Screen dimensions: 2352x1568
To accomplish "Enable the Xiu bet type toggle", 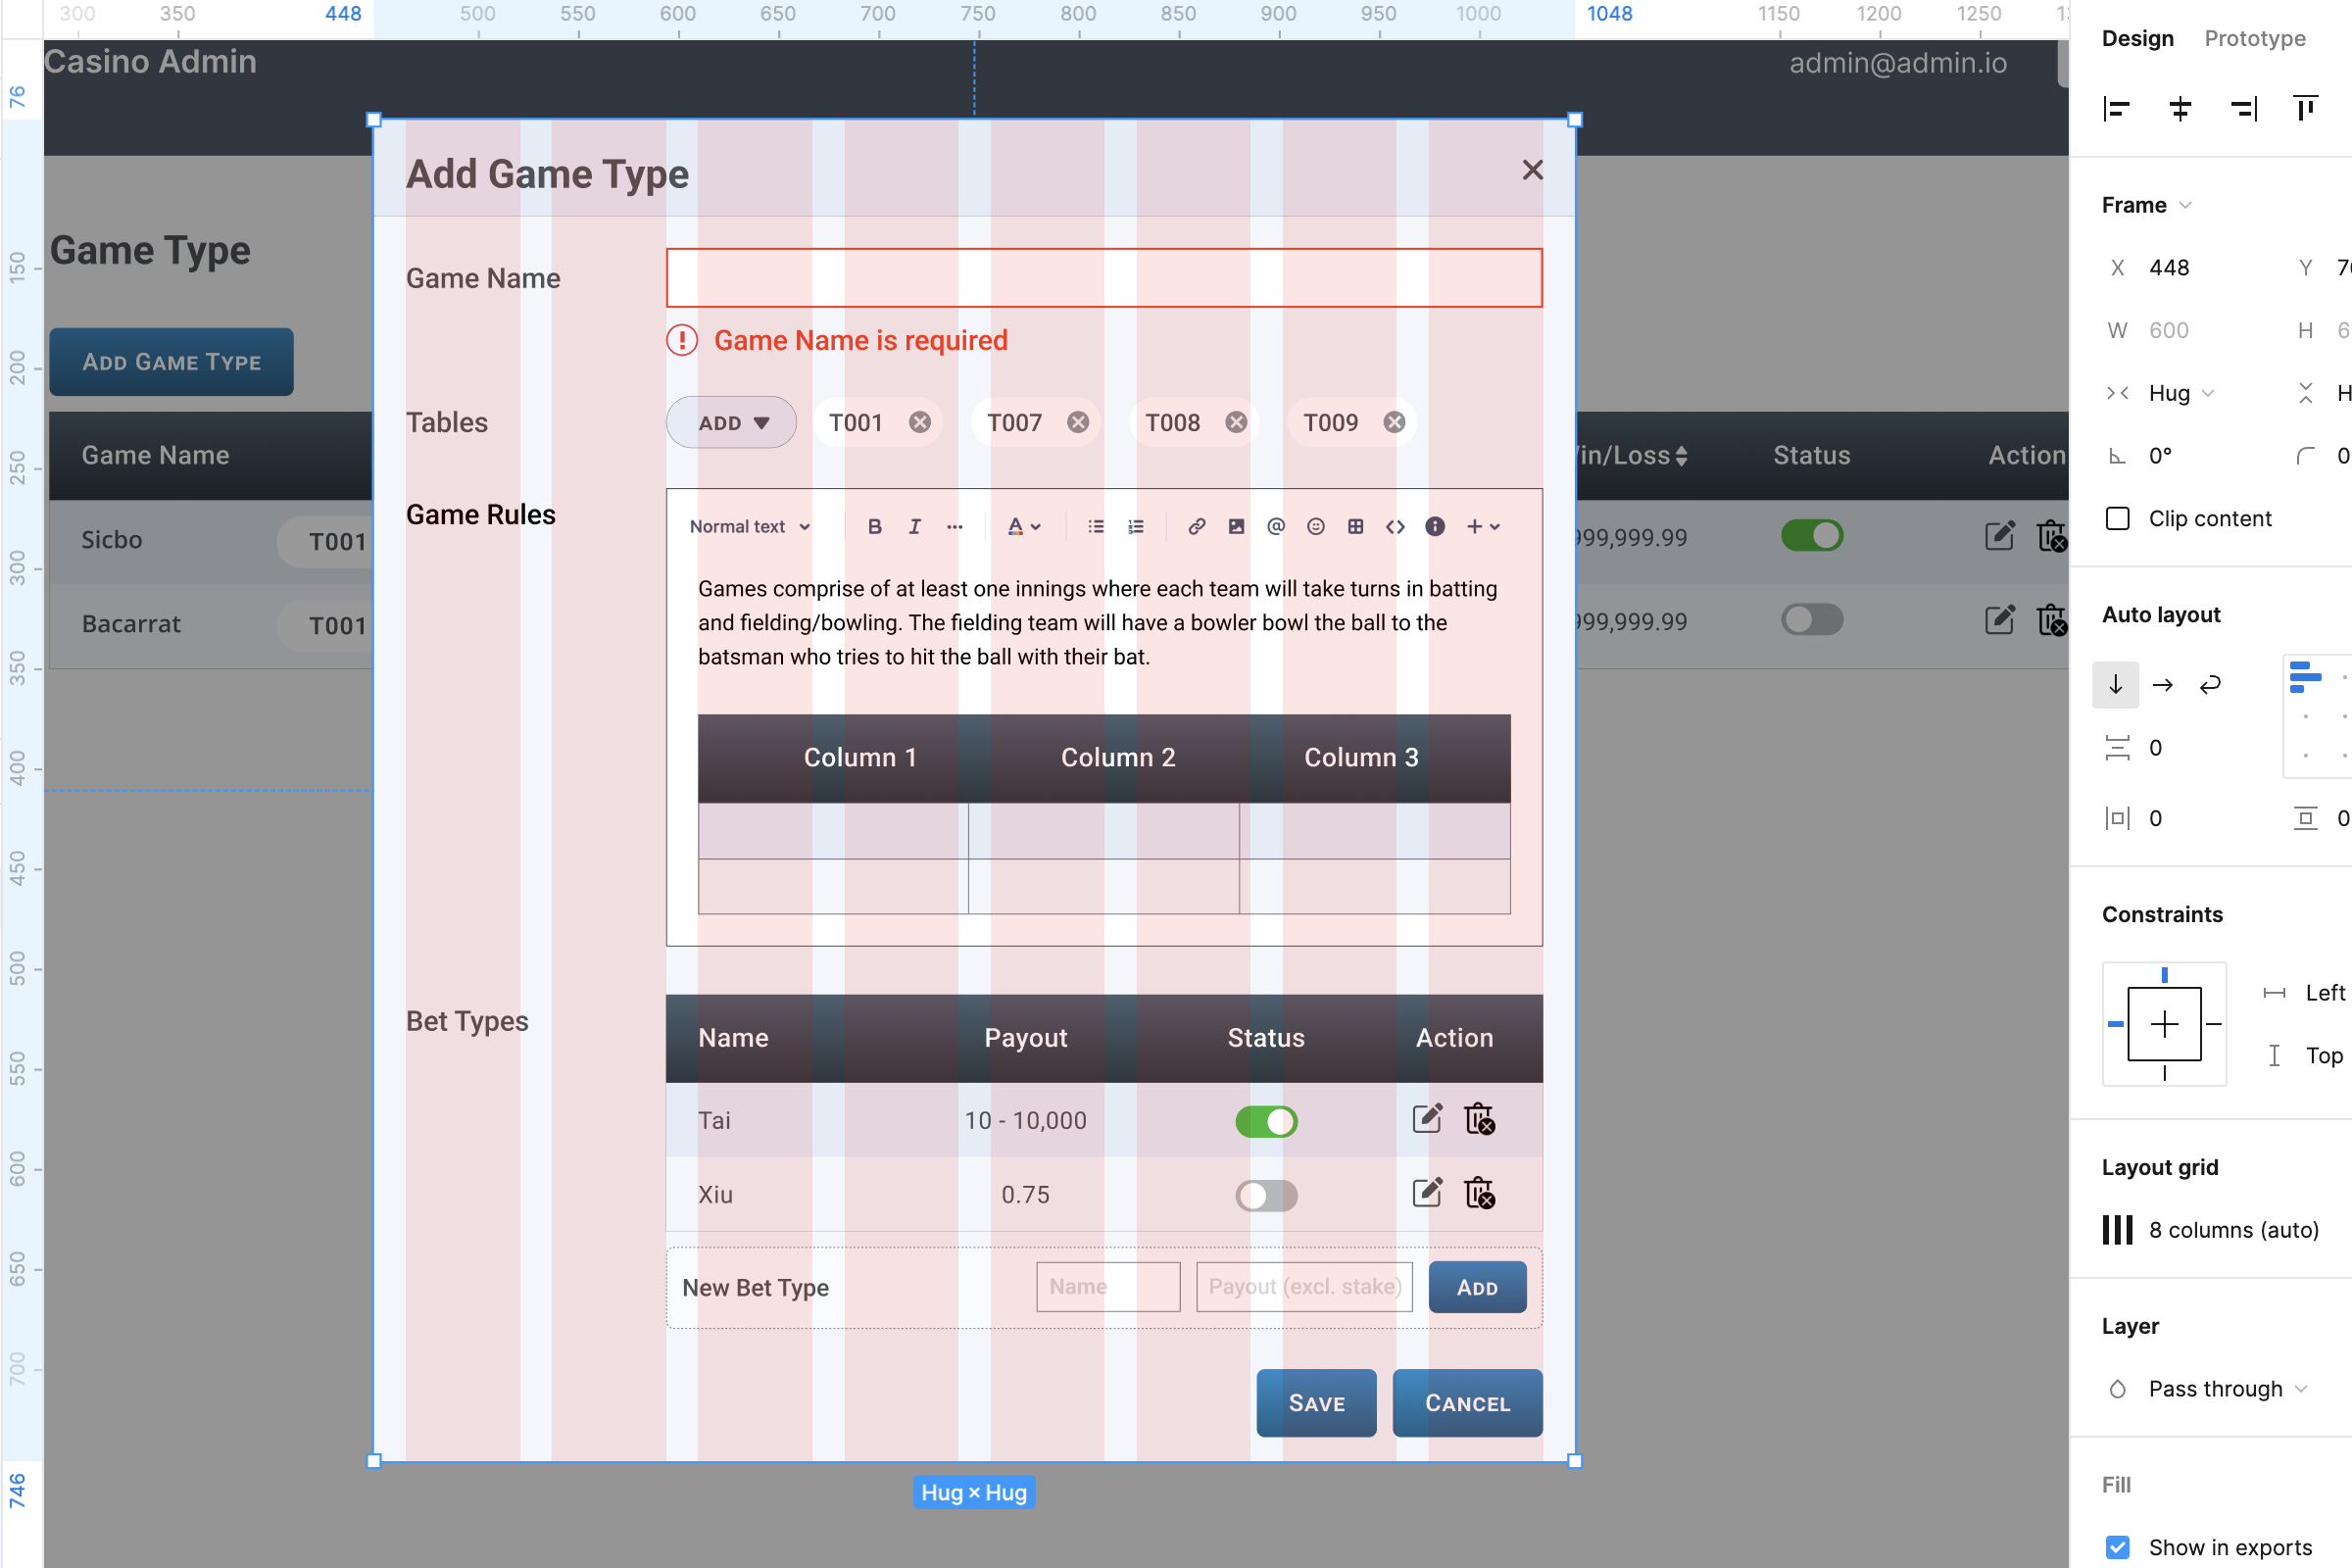I will click(x=1266, y=1195).
